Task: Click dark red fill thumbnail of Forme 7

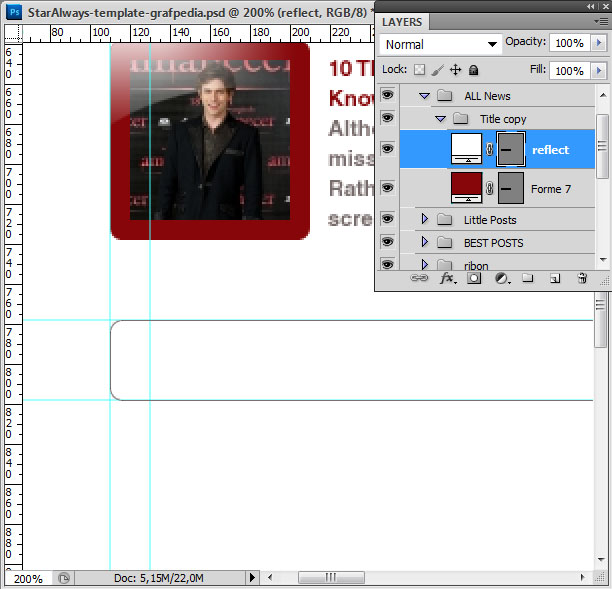Action: [x=466, y=188]
